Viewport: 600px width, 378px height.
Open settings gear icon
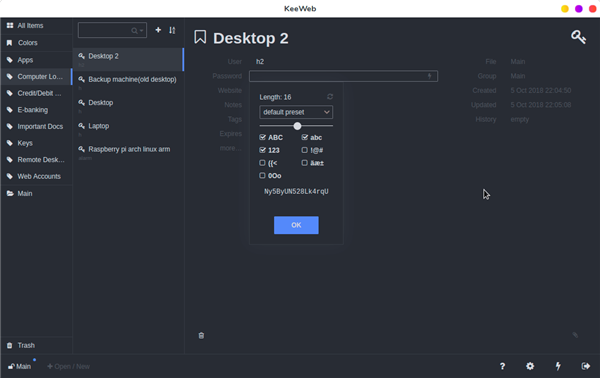pyautogui.click(x=530, y=366)
